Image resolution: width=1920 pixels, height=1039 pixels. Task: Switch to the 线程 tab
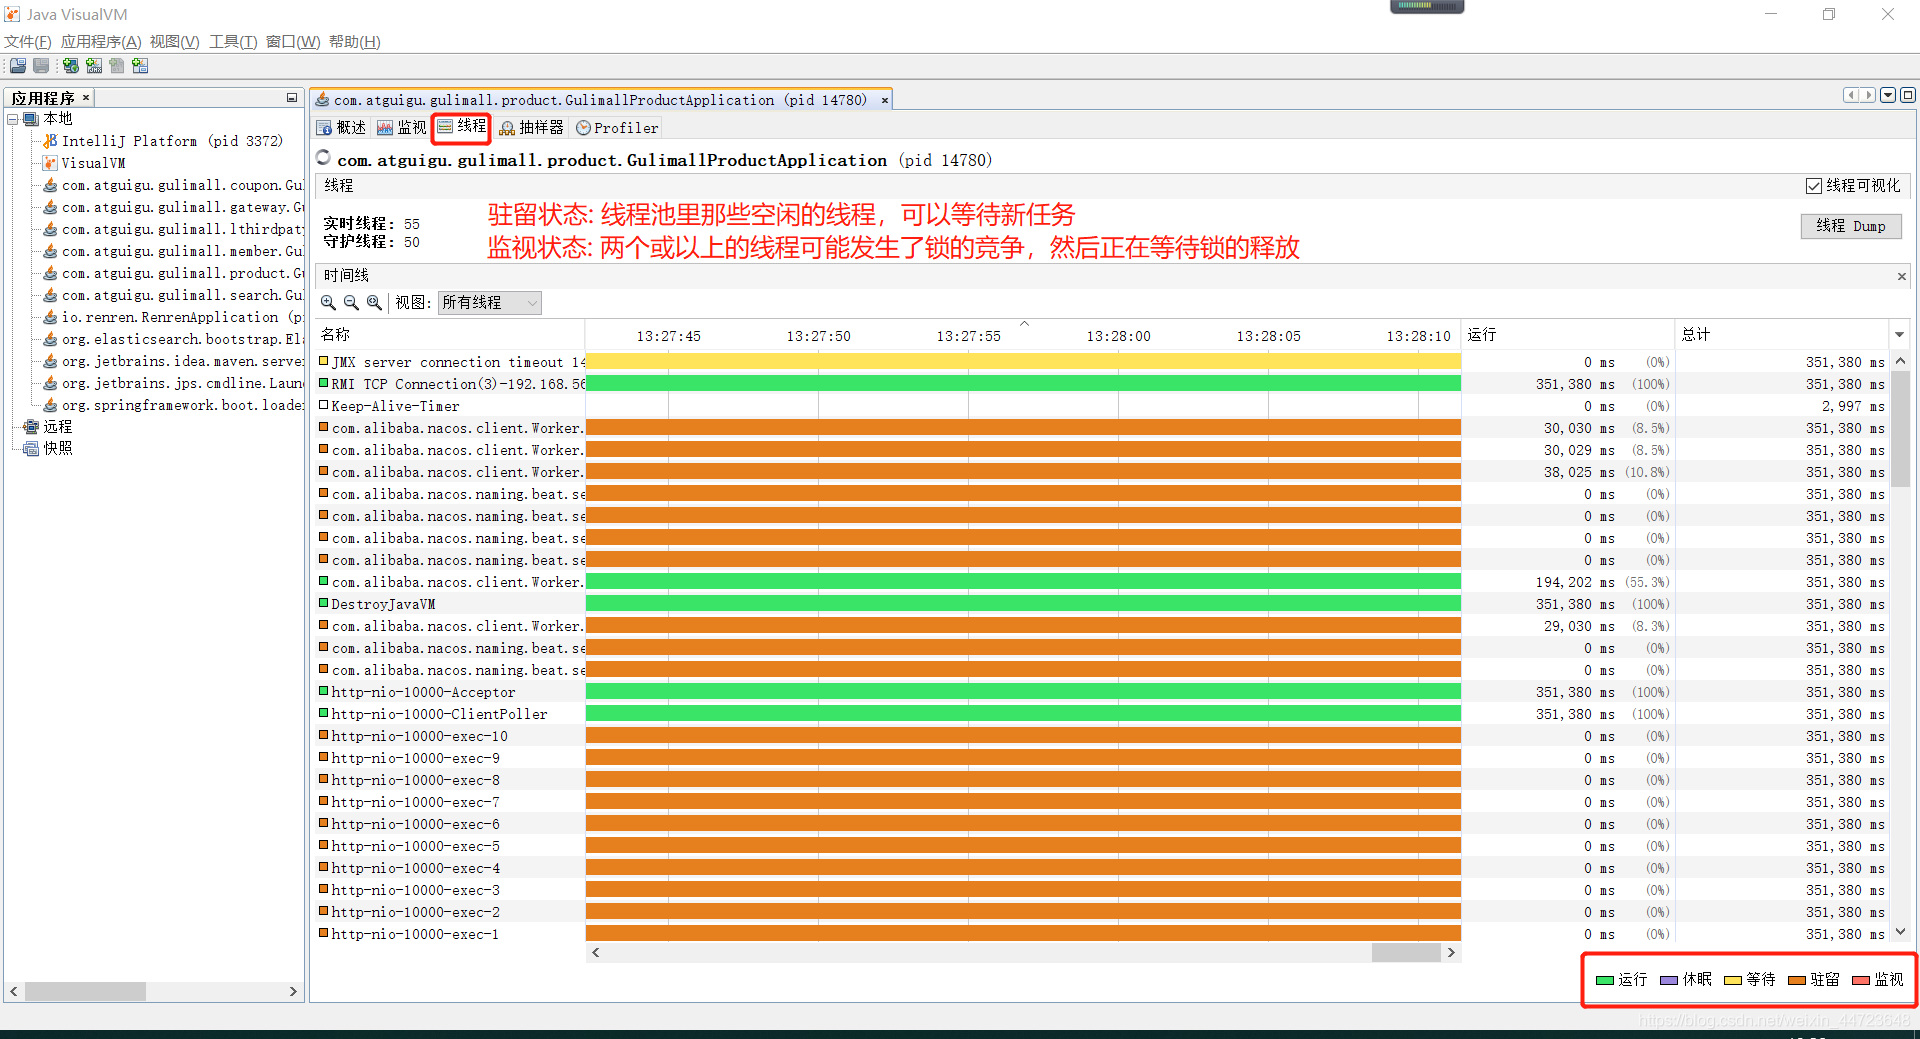pos(462,127)
